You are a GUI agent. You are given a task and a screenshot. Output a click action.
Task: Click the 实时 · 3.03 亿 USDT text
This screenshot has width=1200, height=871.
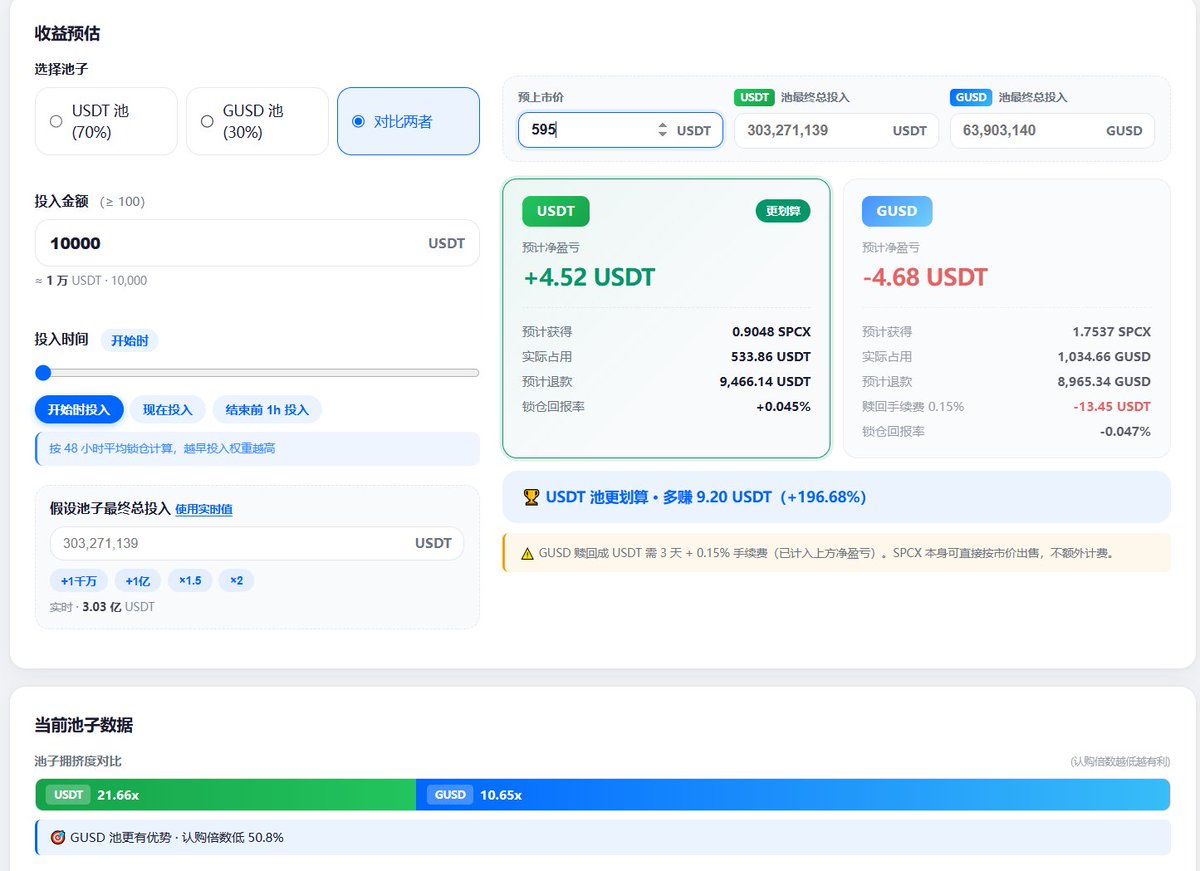point(102,607)
